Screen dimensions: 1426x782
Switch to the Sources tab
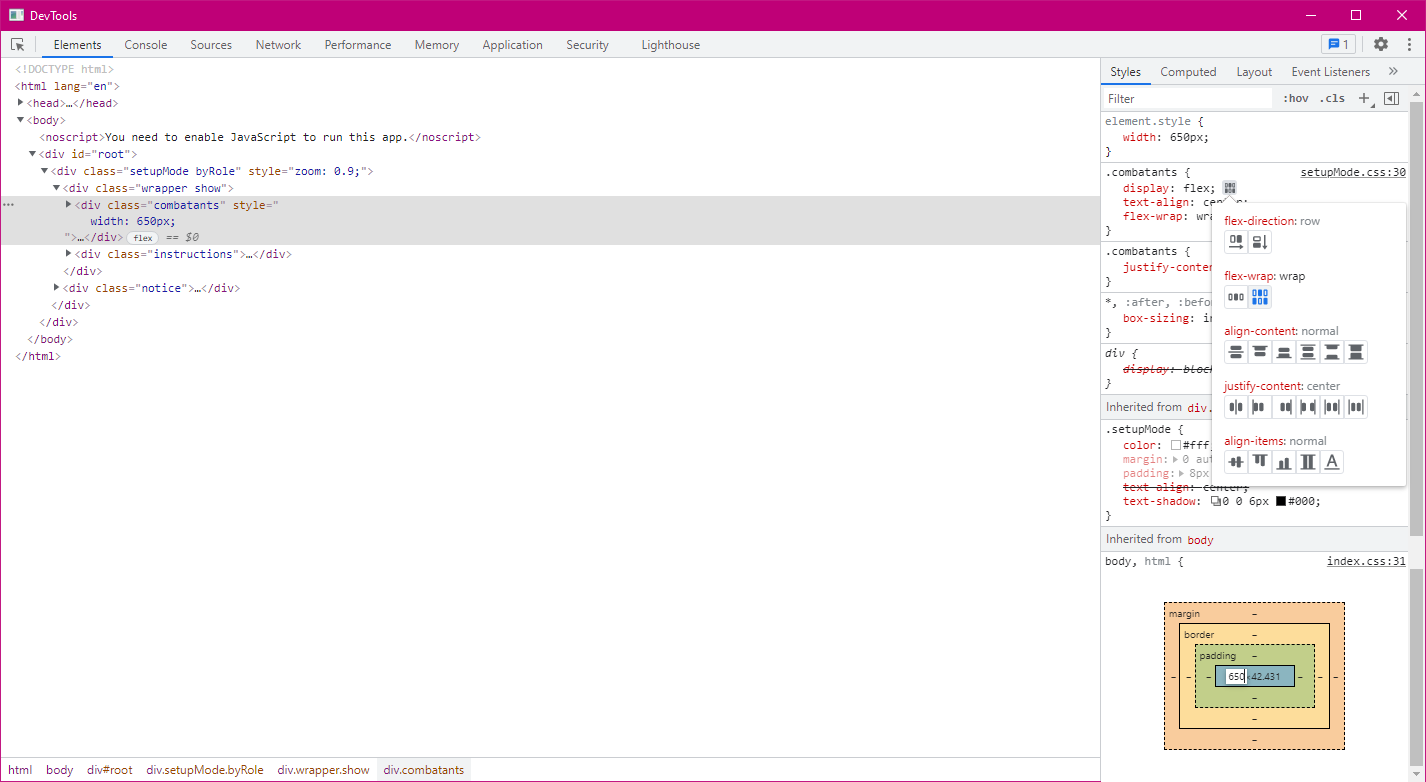[211, 45]
